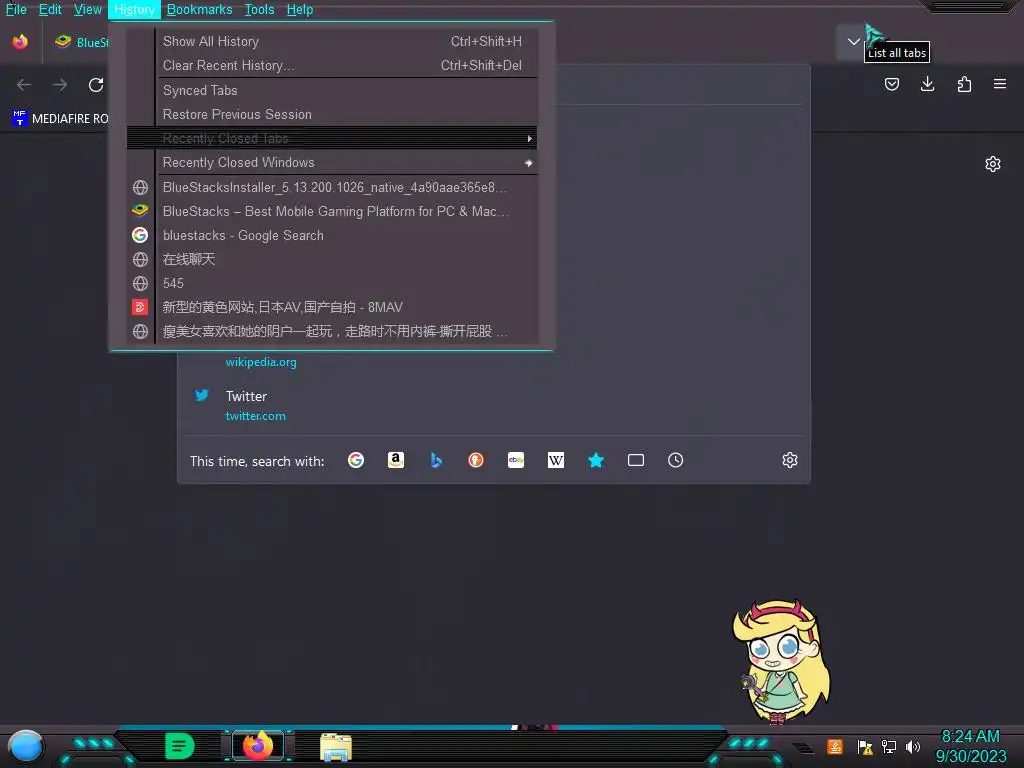Click the Windows Start orb
Image resolution: width=1024 pixels, height=768 pixels.
pos(26,747)
